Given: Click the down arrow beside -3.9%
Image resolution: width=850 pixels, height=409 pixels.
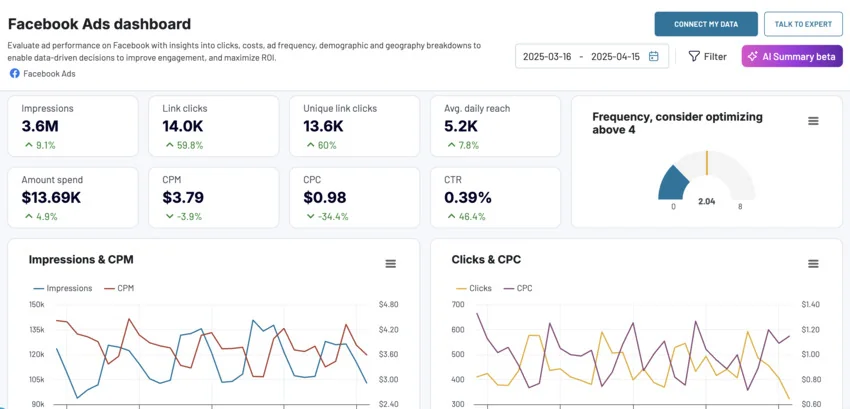Looking at the screenshot, I should pos(169,216).
